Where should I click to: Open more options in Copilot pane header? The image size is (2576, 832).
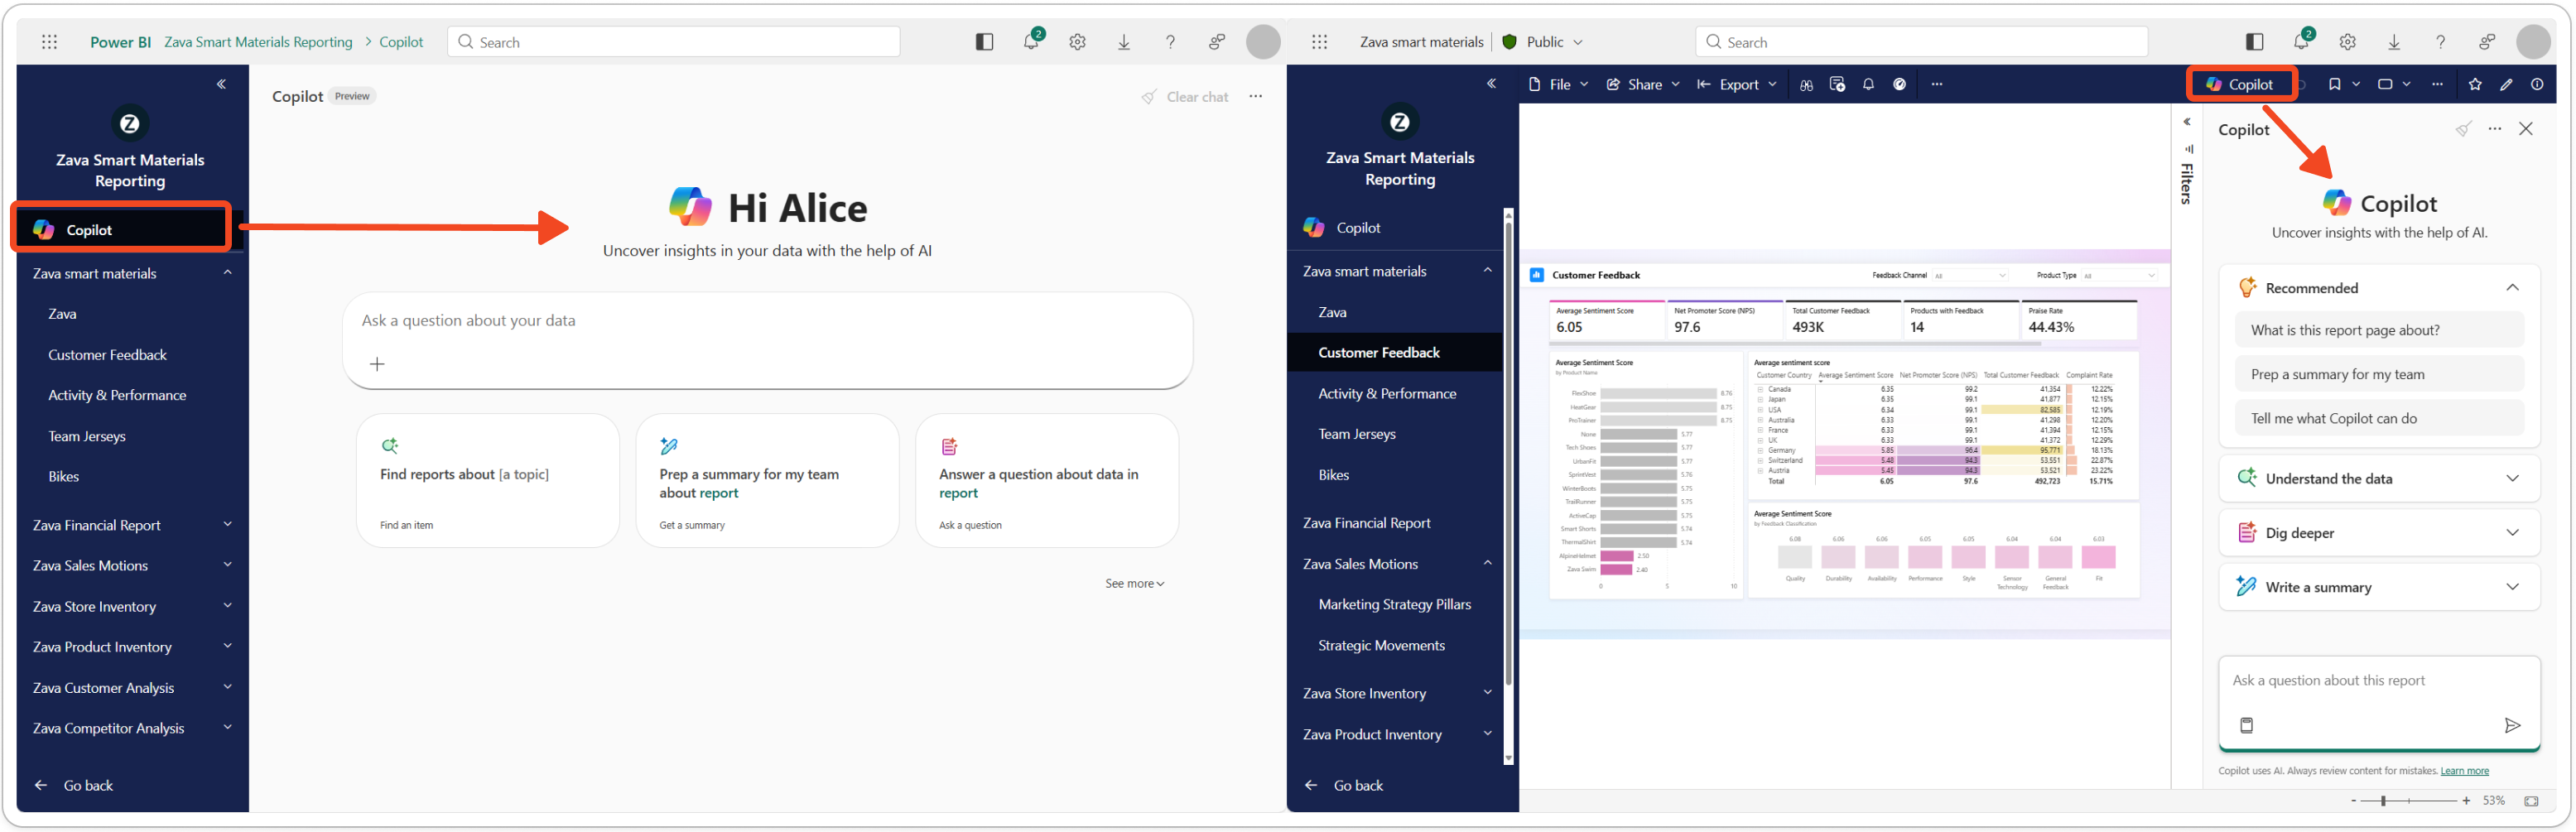pos(2495,129)
